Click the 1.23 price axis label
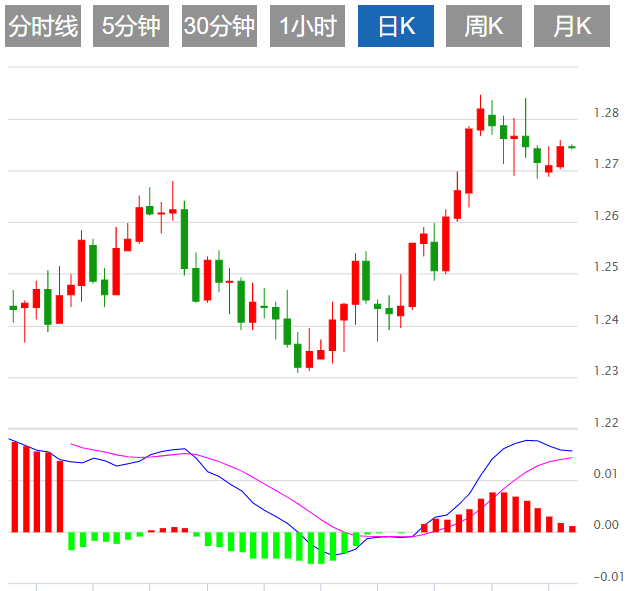The image size is (634, 591). click(606, 370)
